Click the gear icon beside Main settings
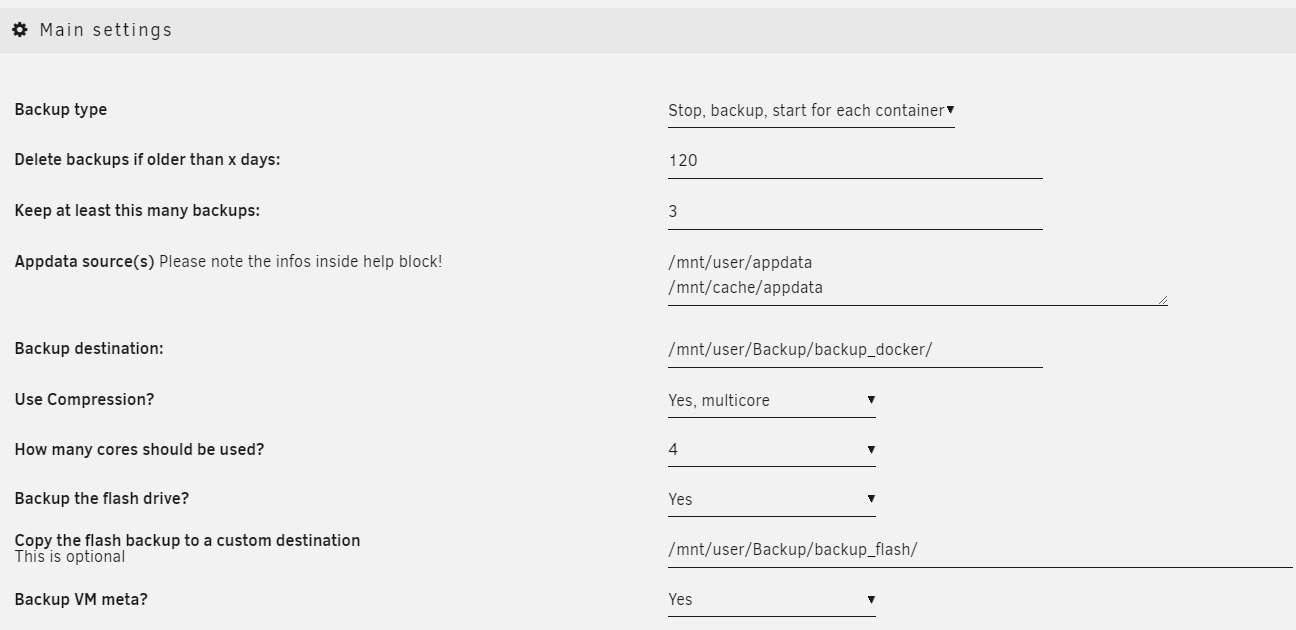 click(20, 30)
